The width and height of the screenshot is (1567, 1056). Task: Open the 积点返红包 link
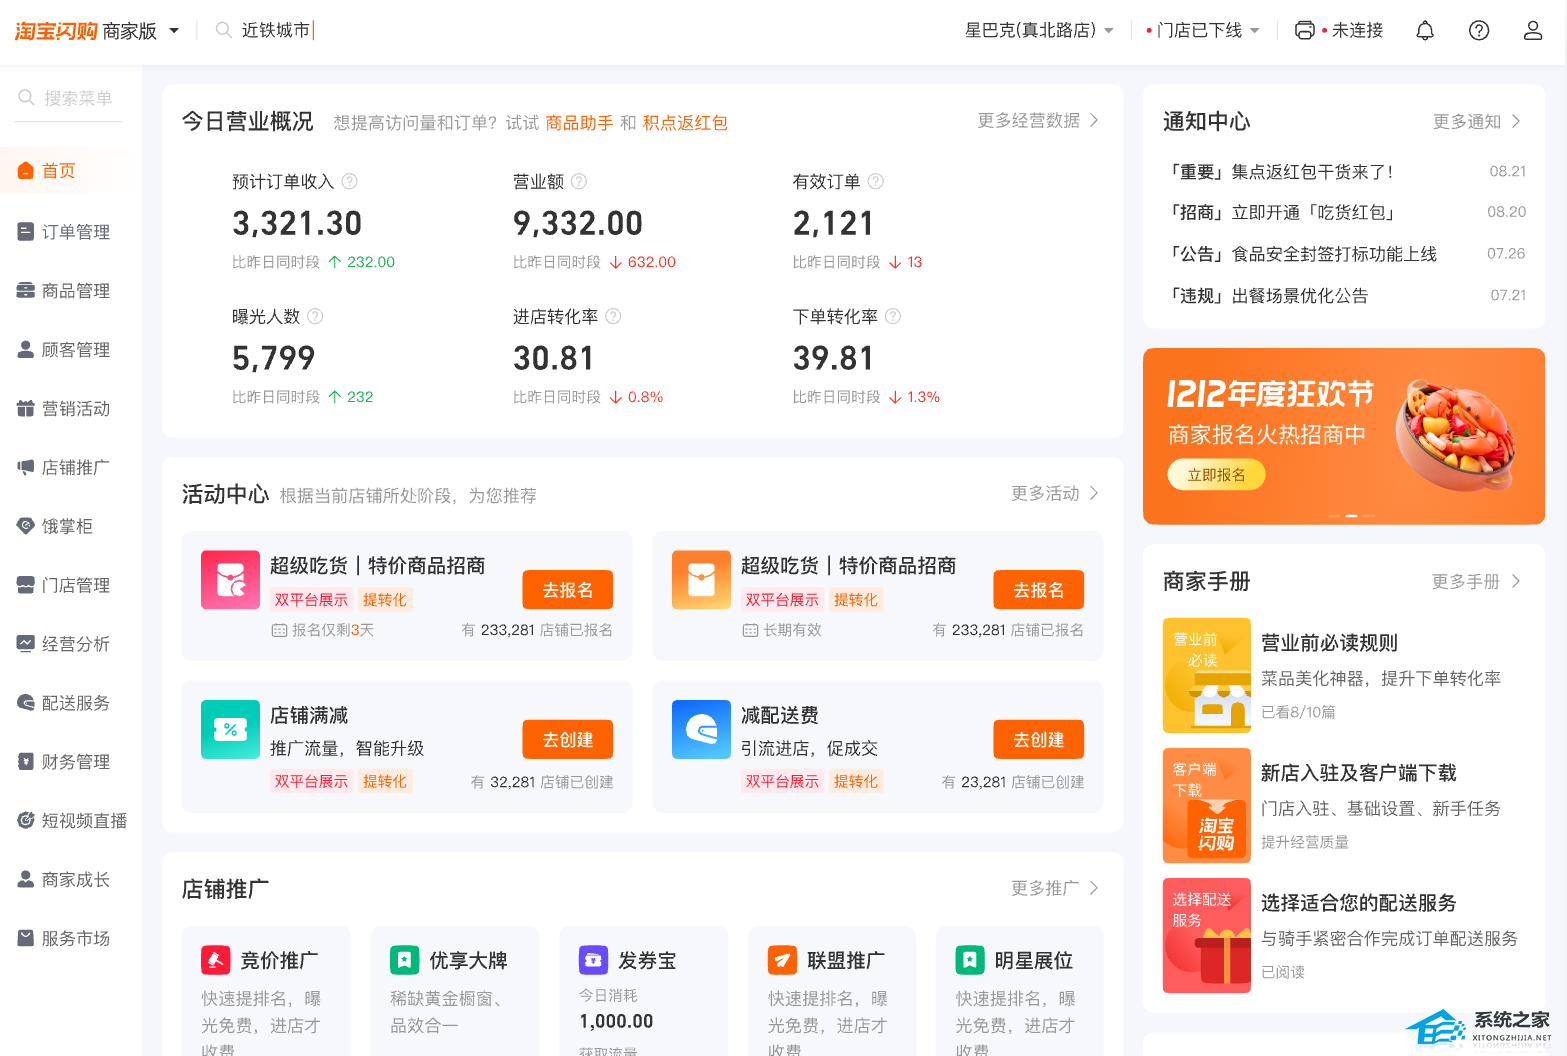pyautogui.click(x=685, y=123)
